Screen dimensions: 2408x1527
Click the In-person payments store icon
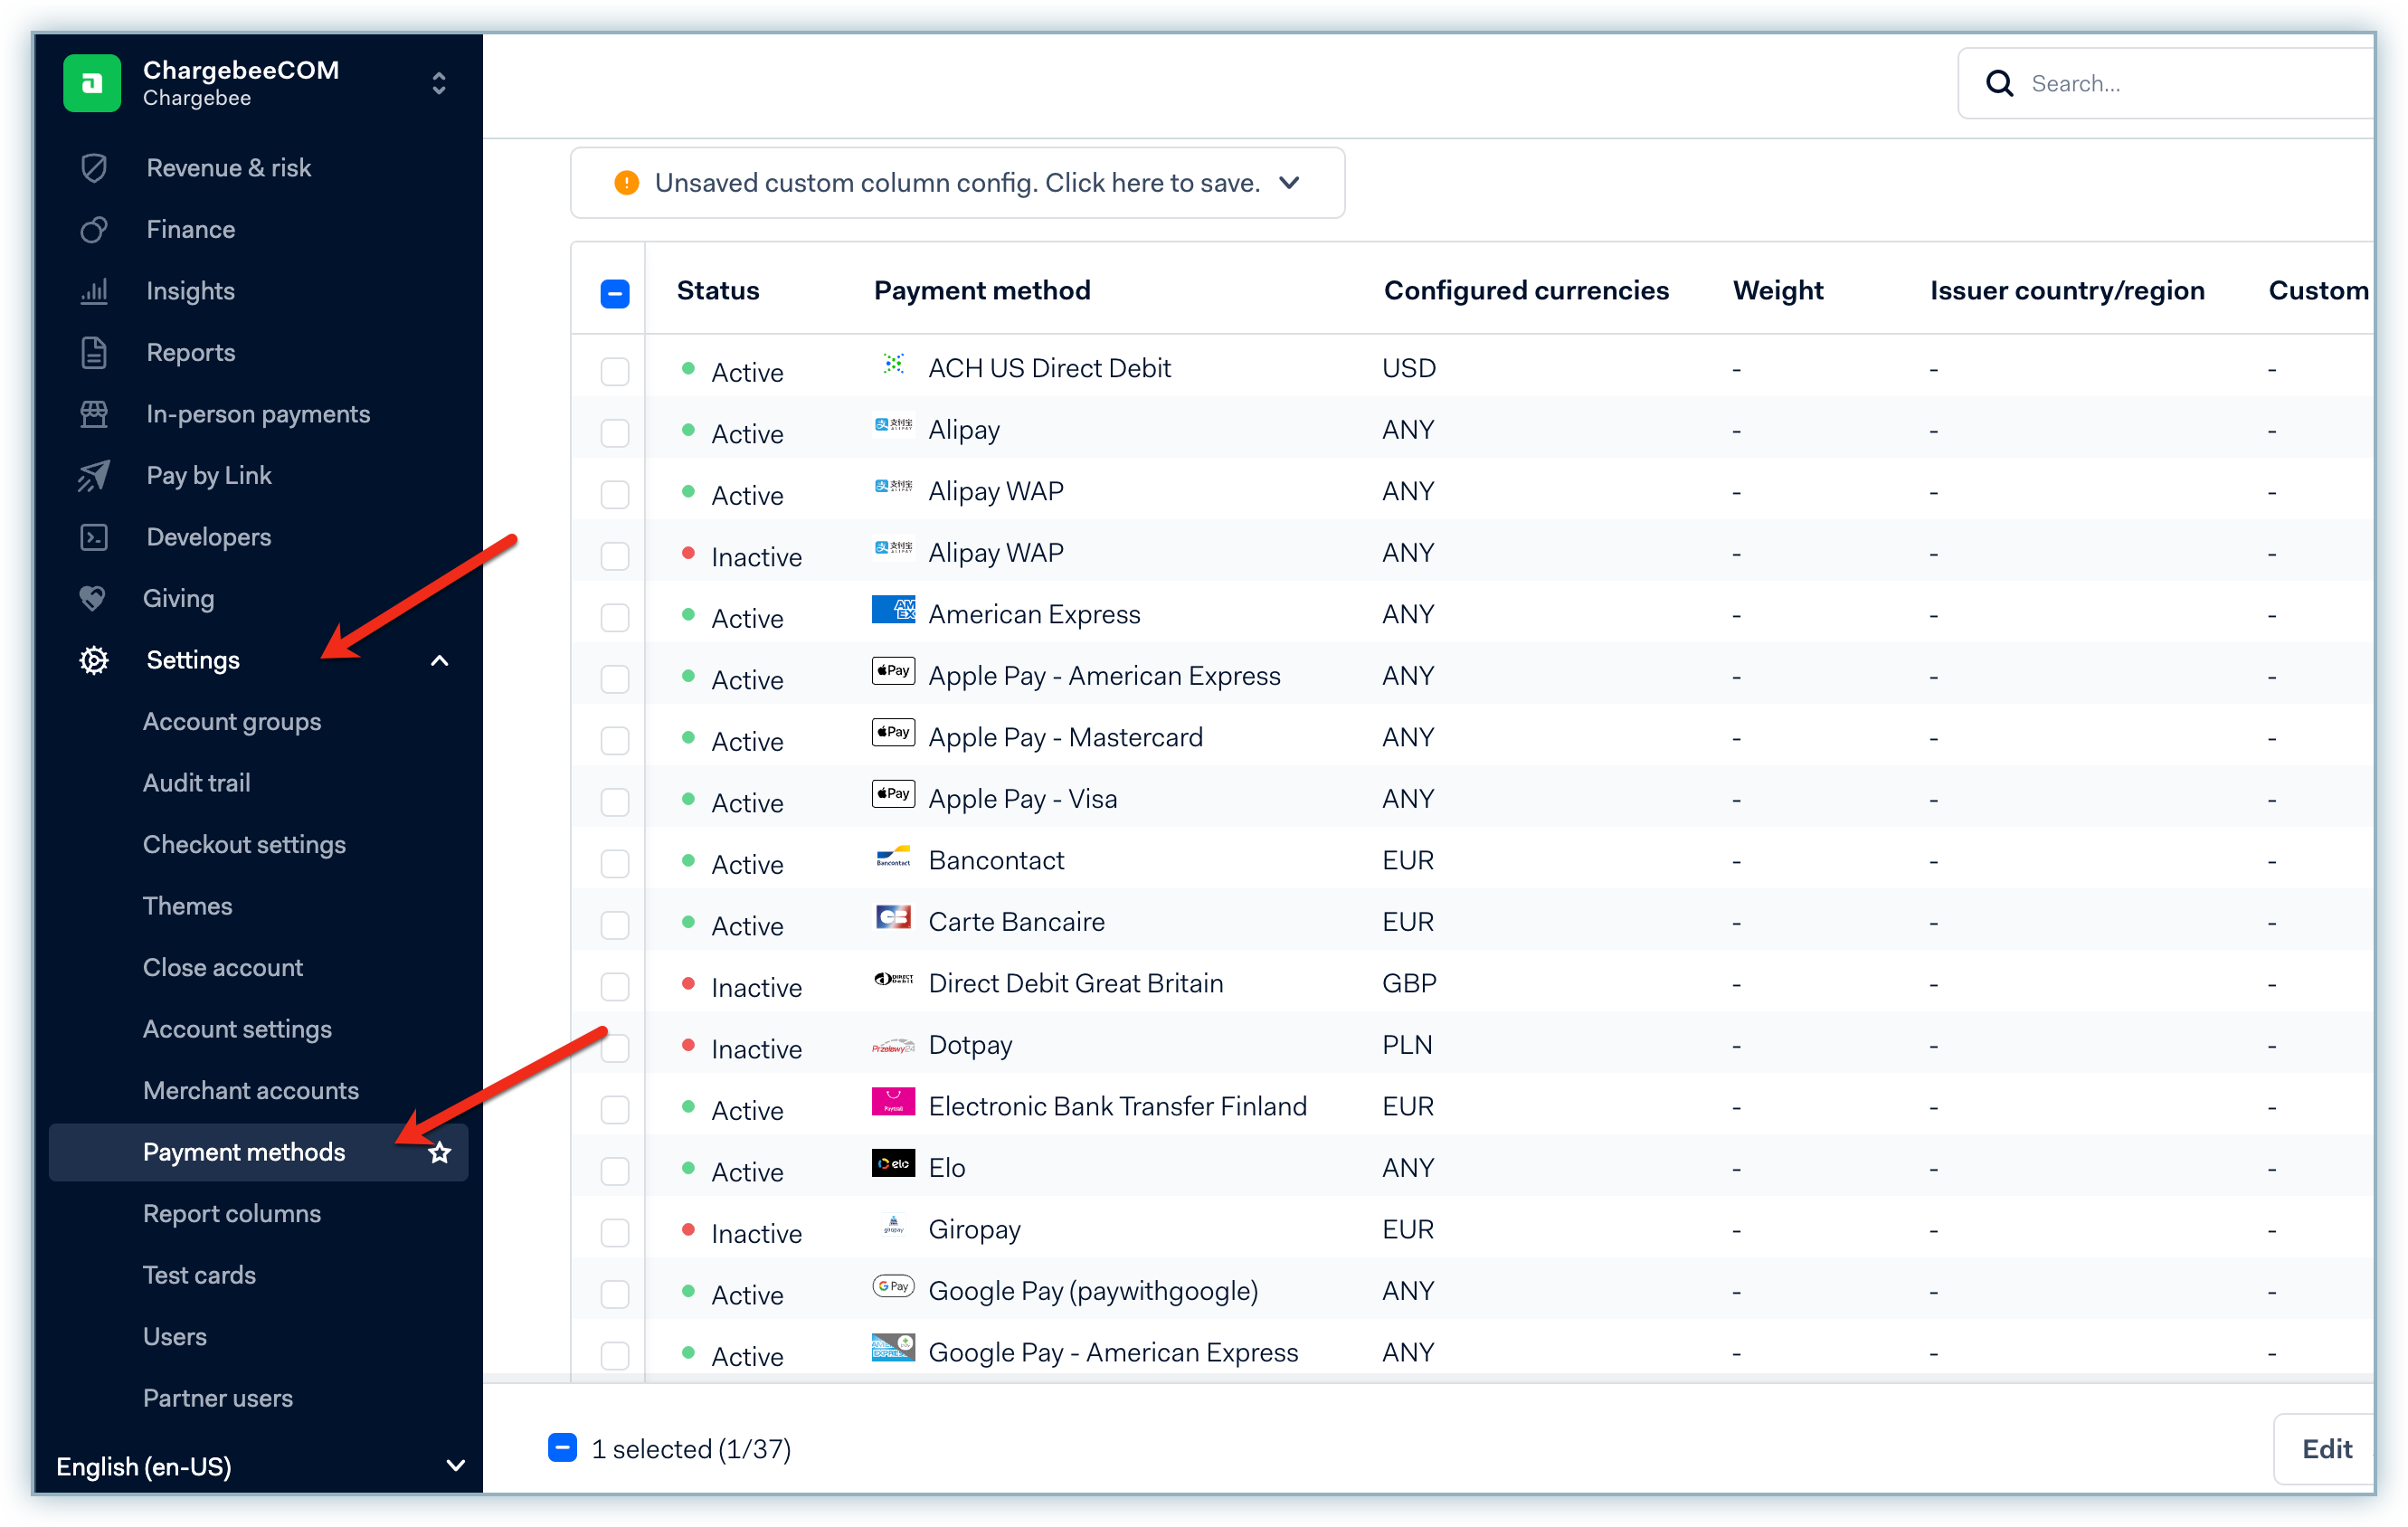[94, 414]
